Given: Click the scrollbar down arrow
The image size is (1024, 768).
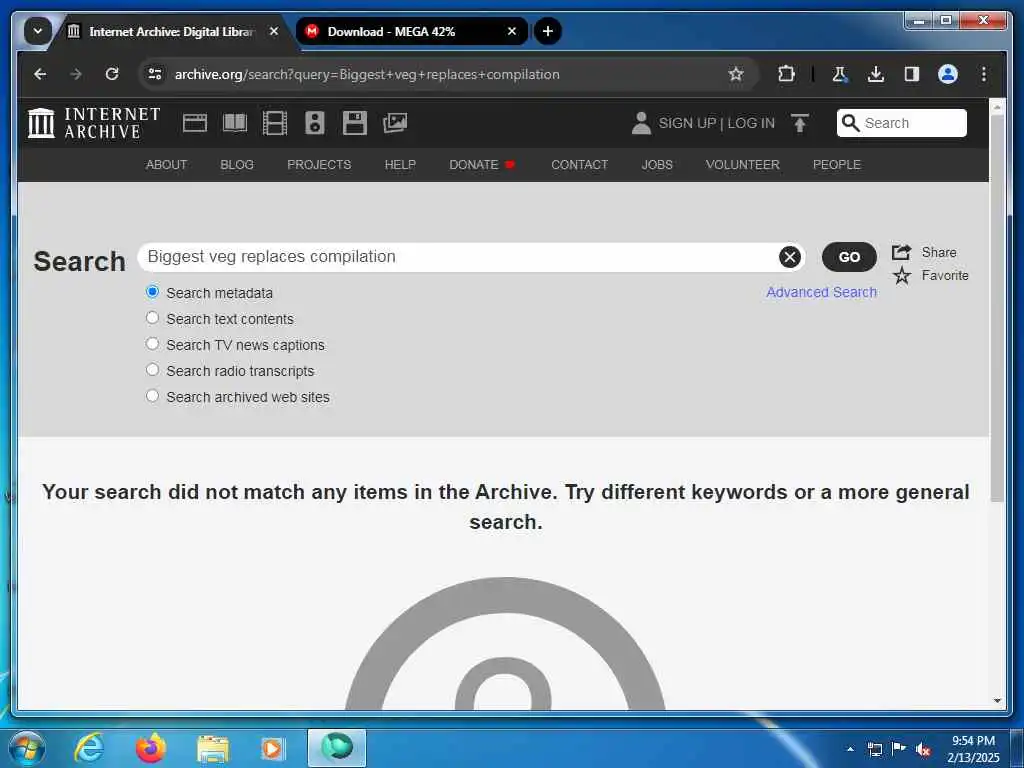Looking at the screenshot, I should click(x=997, y=701).
